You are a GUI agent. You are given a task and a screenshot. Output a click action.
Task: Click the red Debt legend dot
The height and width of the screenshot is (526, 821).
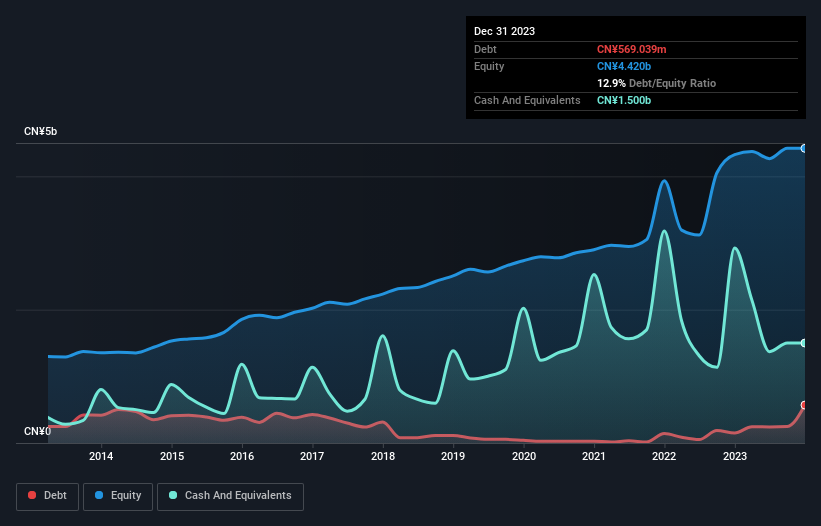click(32, 495)
